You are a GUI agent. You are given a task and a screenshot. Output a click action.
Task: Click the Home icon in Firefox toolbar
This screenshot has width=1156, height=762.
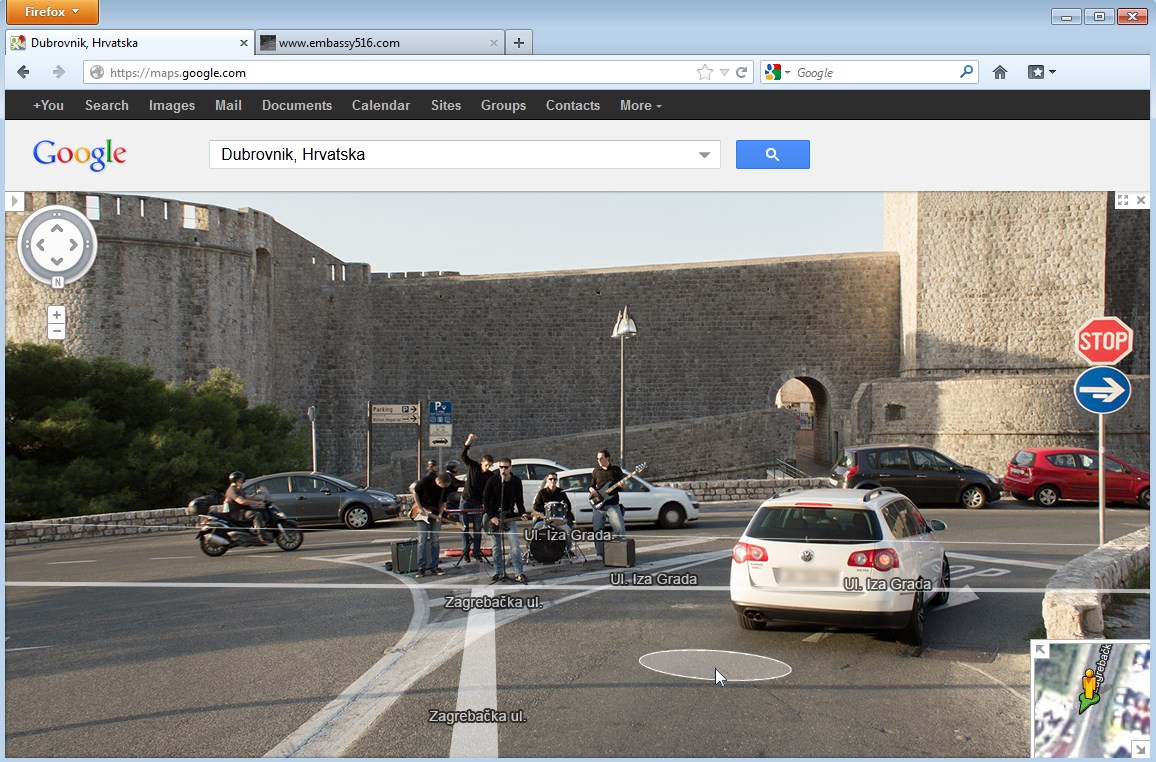point(999,72)
